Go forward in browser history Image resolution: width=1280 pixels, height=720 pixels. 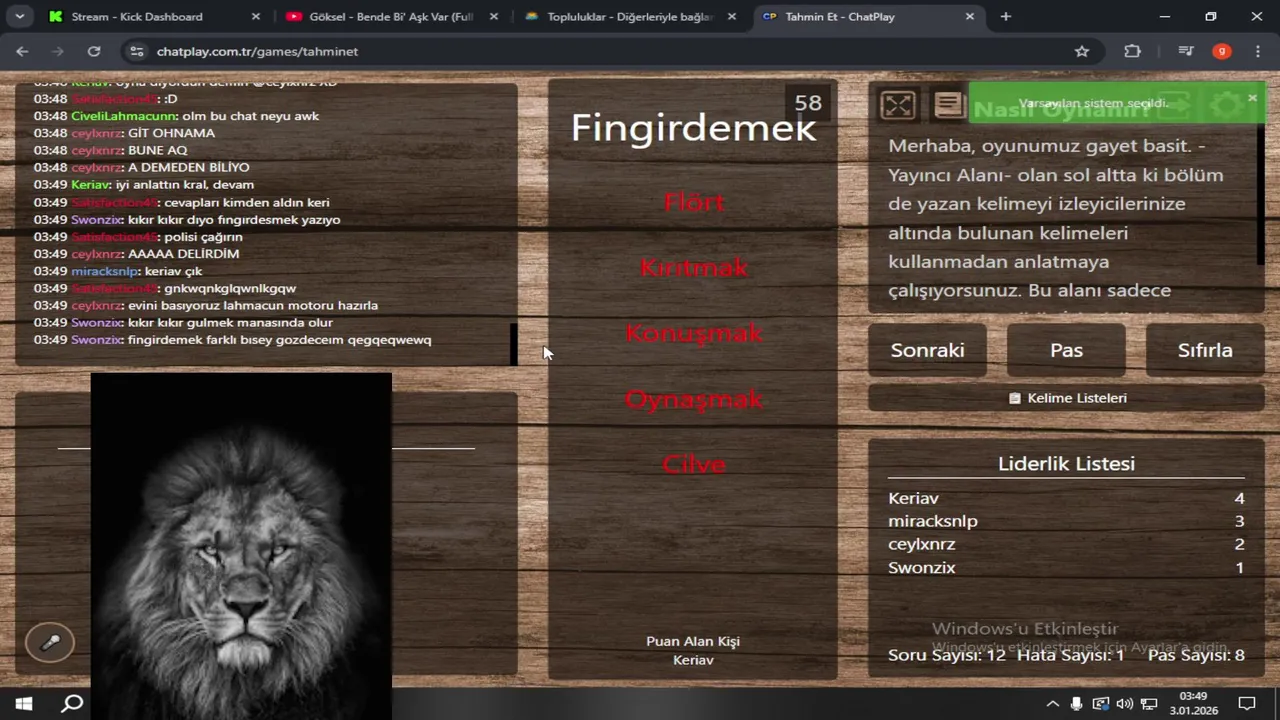pyautogui.click(x=58, y=51)
